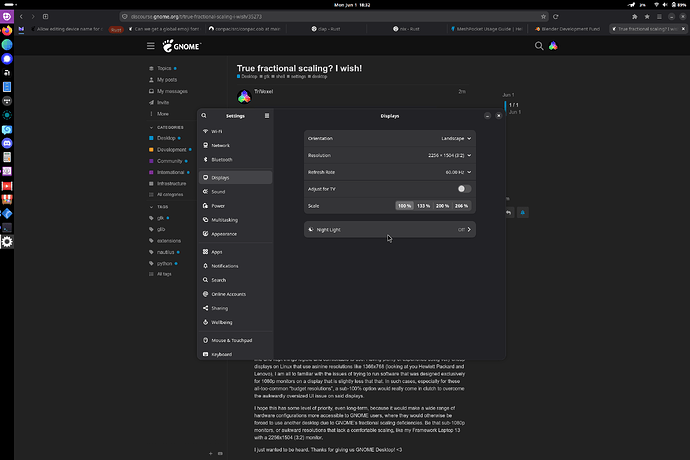The width and height of the screenshot is (690, 460).
Task: Open Notifications settings
Action: click(x=235, y=266)
